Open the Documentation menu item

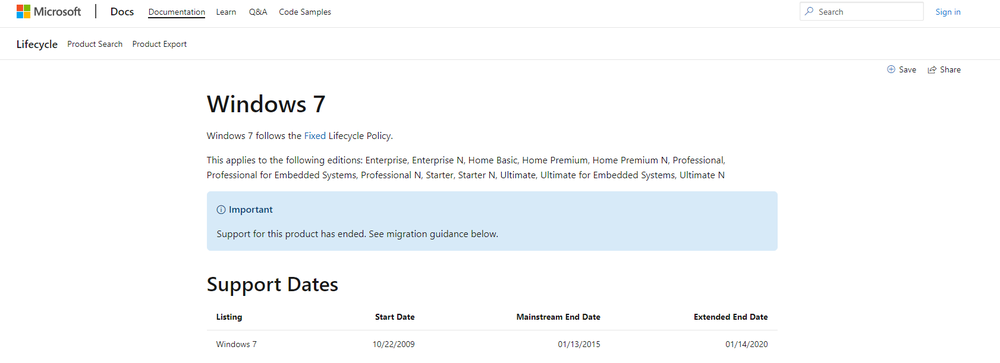[177, 12]
